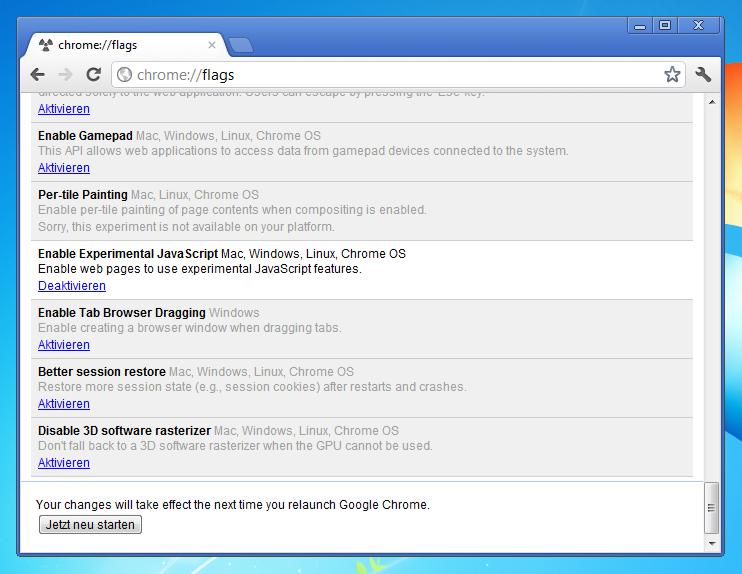Click the Better session restore heading

pyautogui.click(x=102, y=372)
